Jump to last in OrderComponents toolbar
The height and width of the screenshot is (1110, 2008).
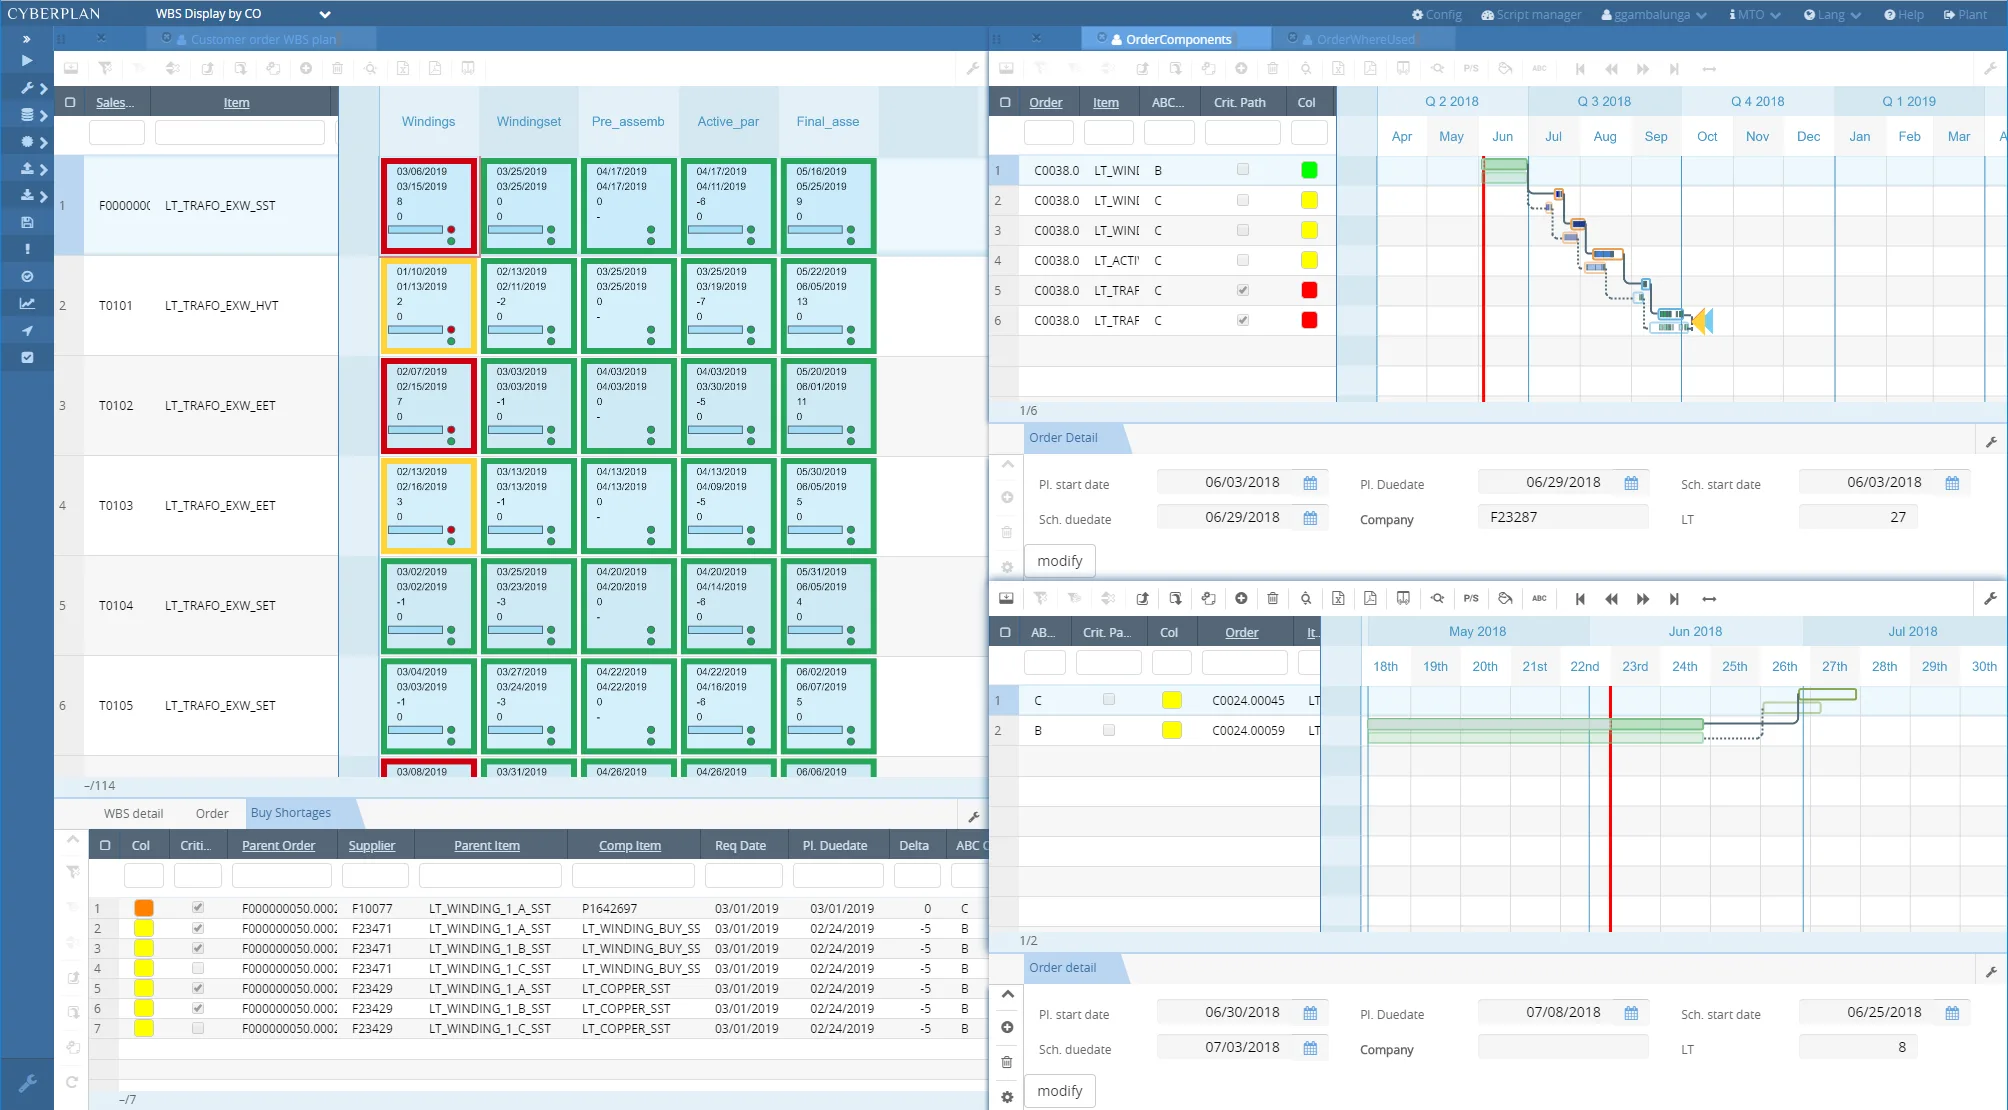[x=1675, y=69]
